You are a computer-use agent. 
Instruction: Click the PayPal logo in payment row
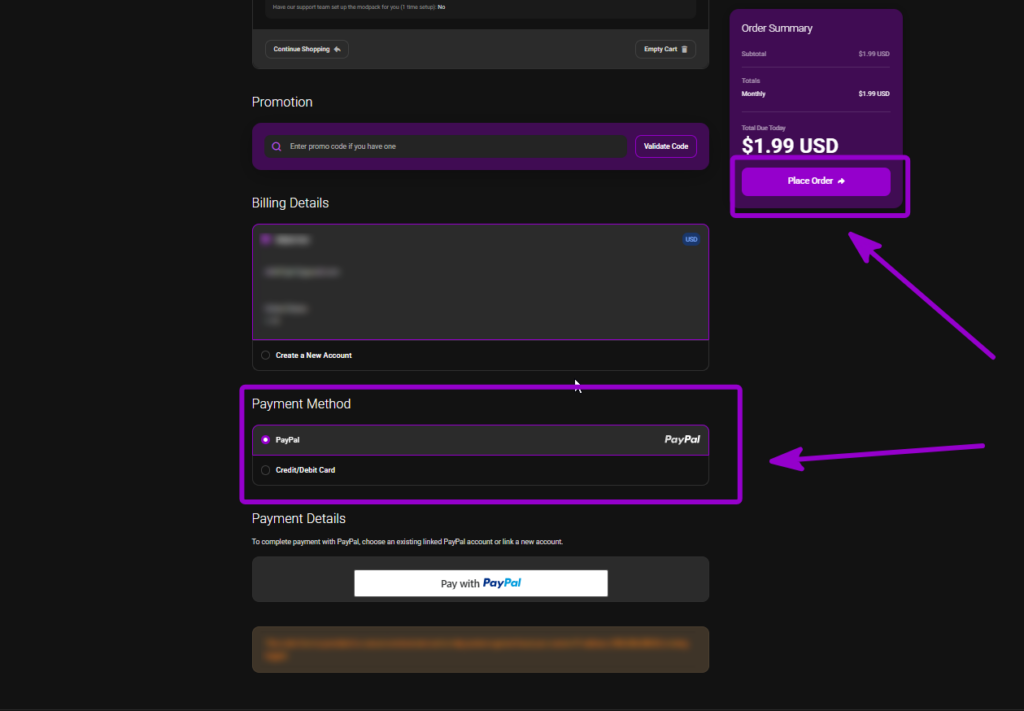[682, 439]
